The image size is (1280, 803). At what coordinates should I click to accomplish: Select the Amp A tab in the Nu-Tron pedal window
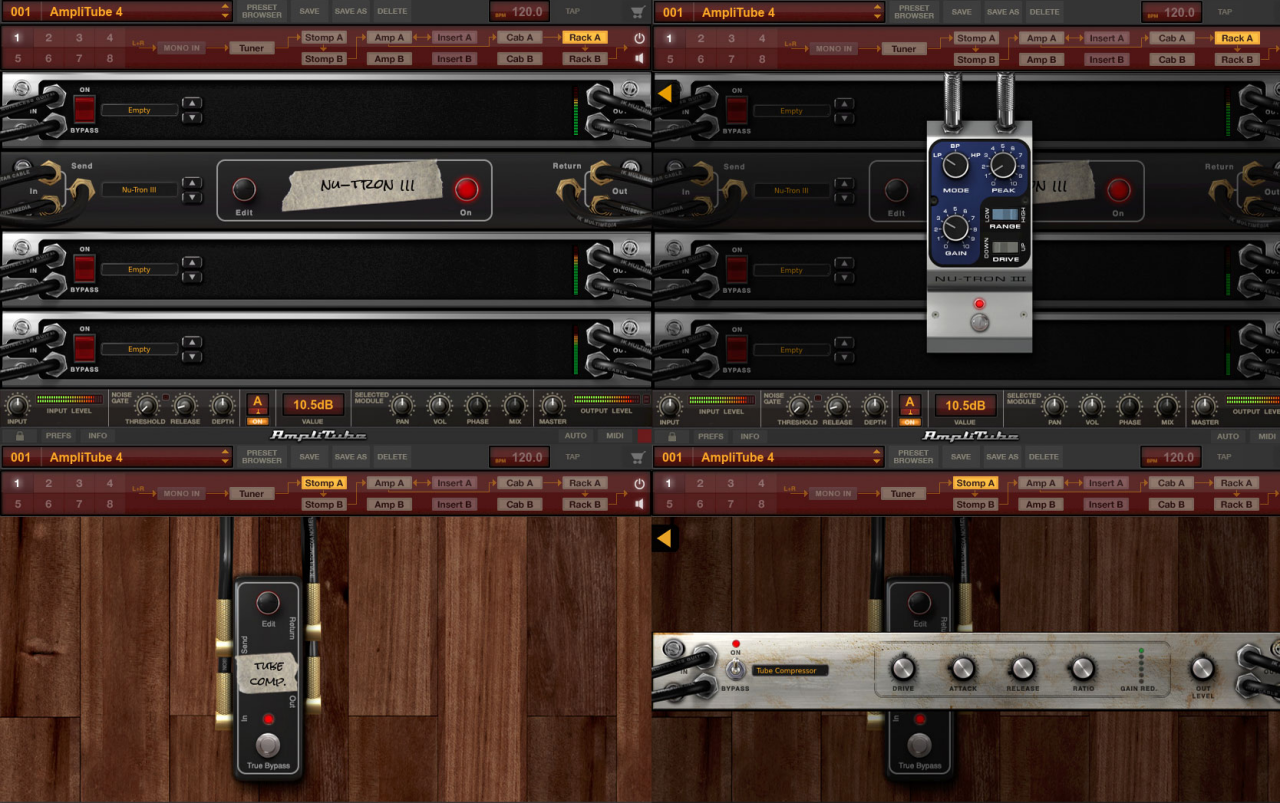coord(1041,38)
